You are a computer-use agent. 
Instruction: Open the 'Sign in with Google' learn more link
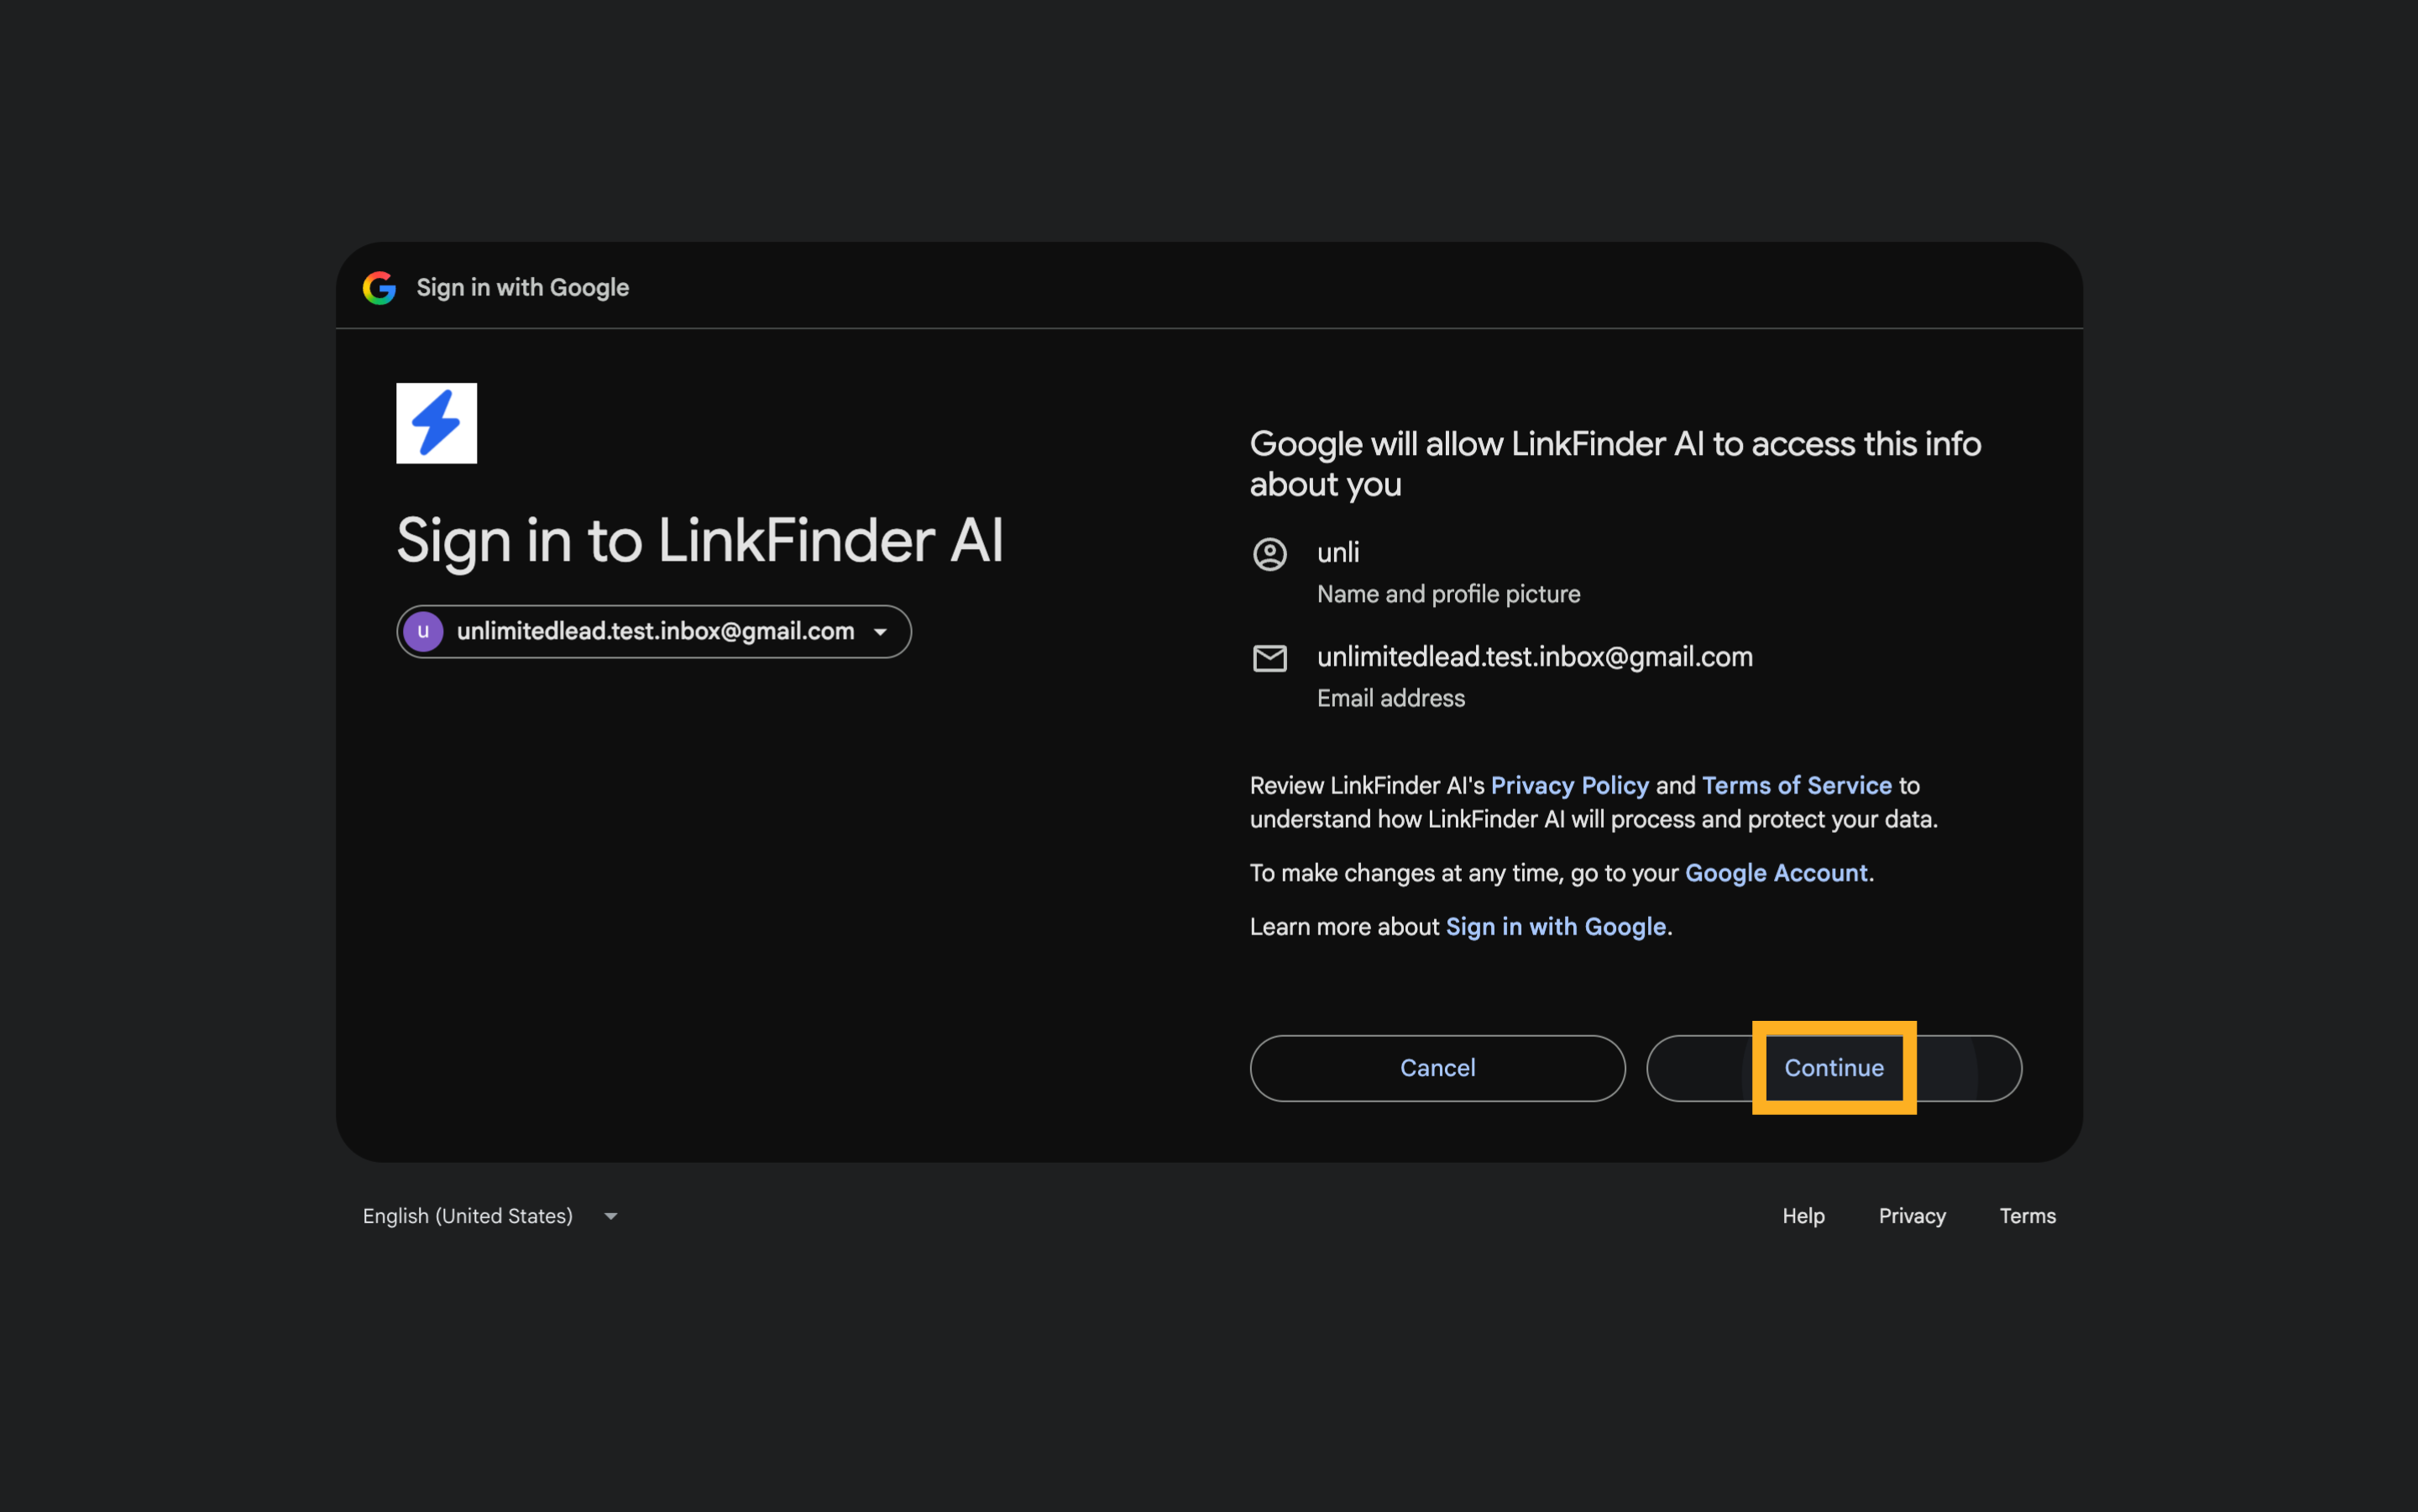1556,927
